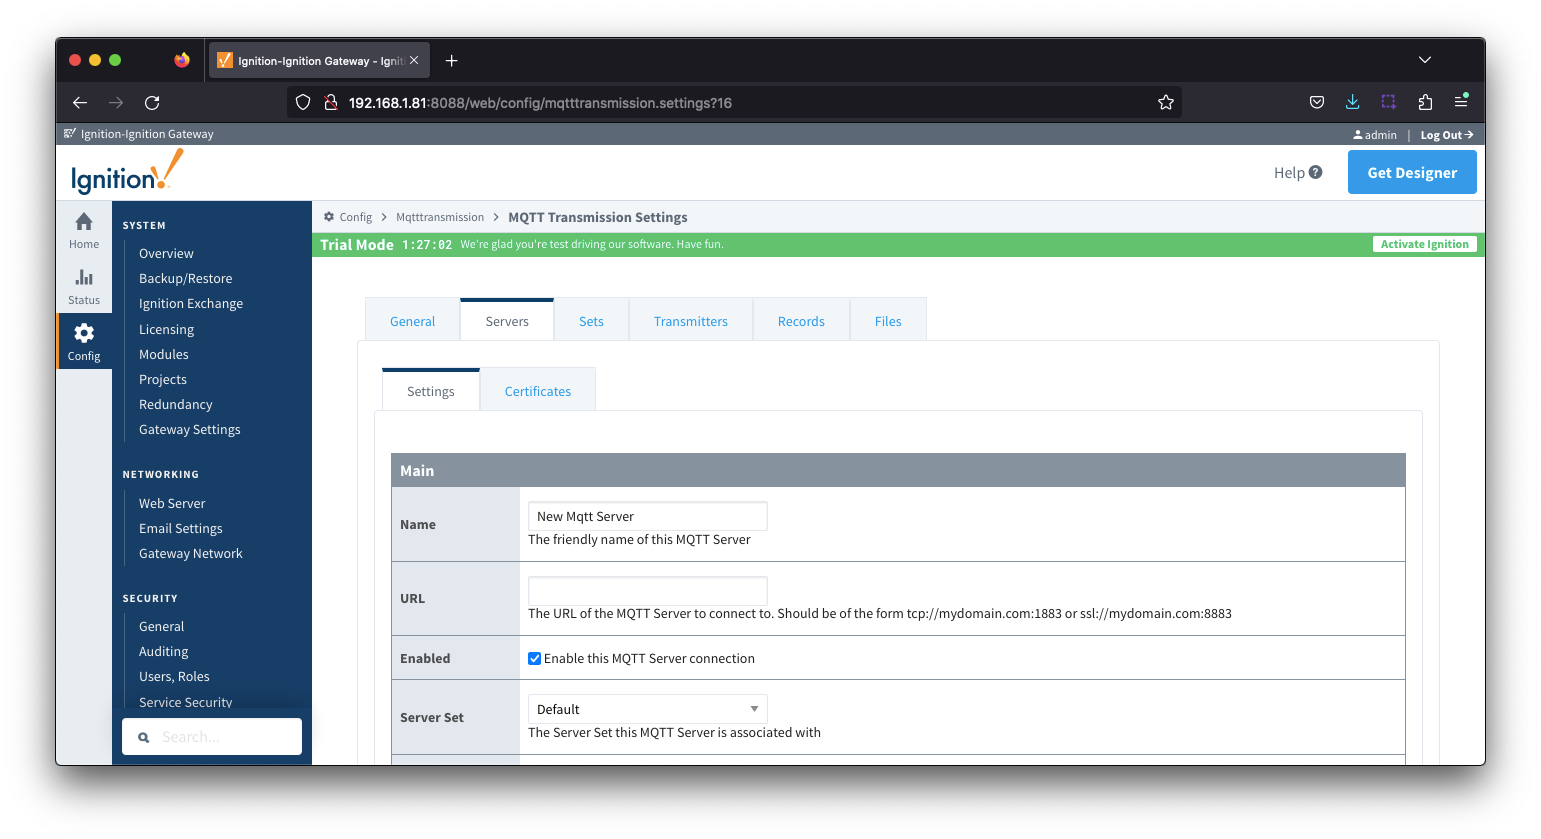
Task: Reload the page with refresh icon
Action: (152, 103)
